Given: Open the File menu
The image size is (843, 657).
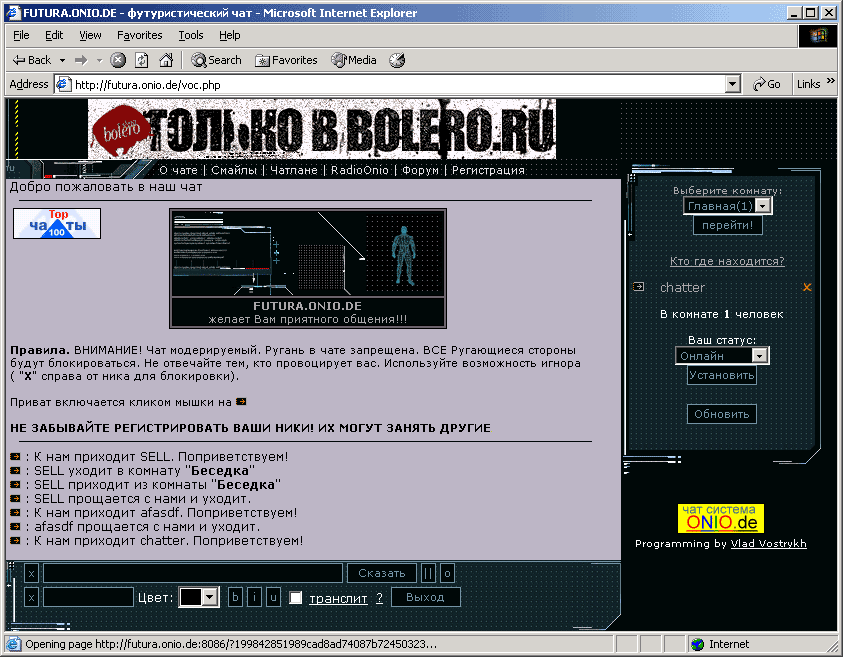Looking at the screenshot, I should 21,35.
